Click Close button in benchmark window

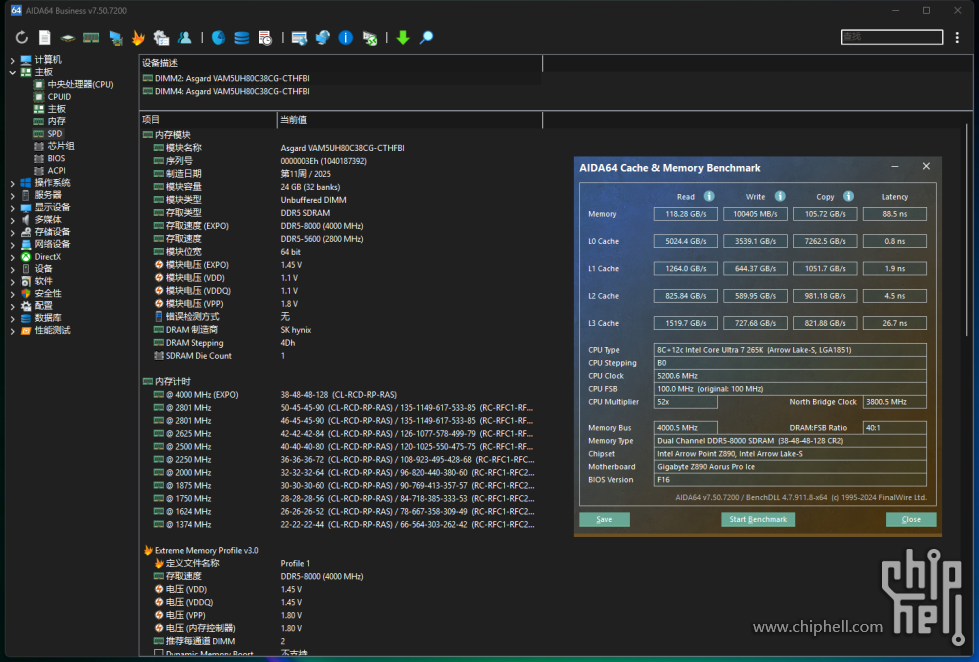(911, 520)
